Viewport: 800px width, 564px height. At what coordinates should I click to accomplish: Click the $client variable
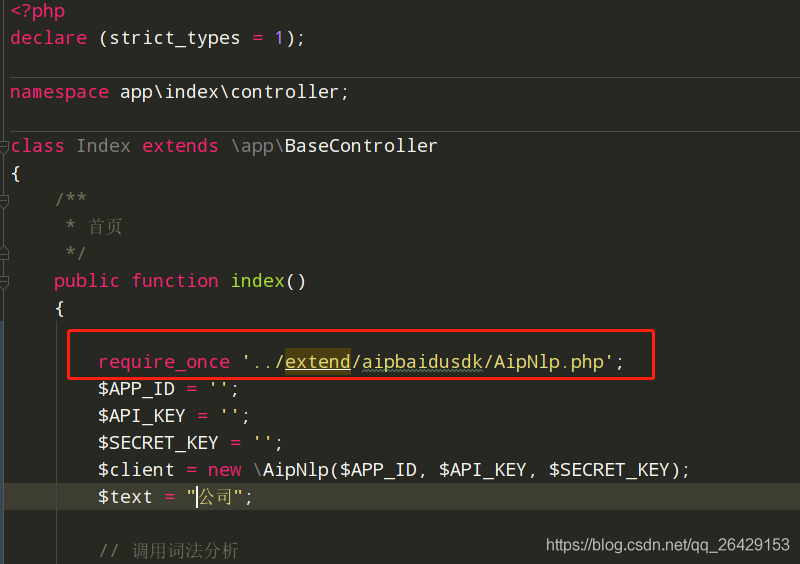136,470
